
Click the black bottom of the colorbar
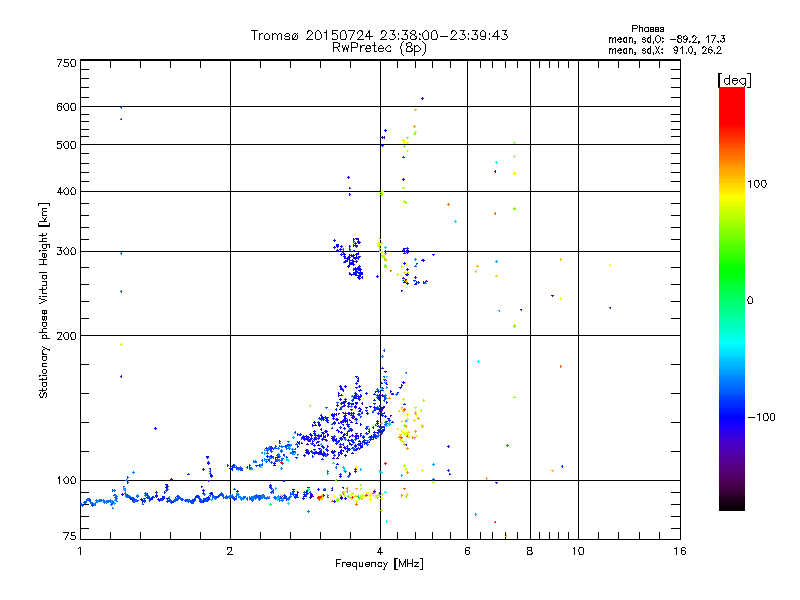click(x=732, y=504)
